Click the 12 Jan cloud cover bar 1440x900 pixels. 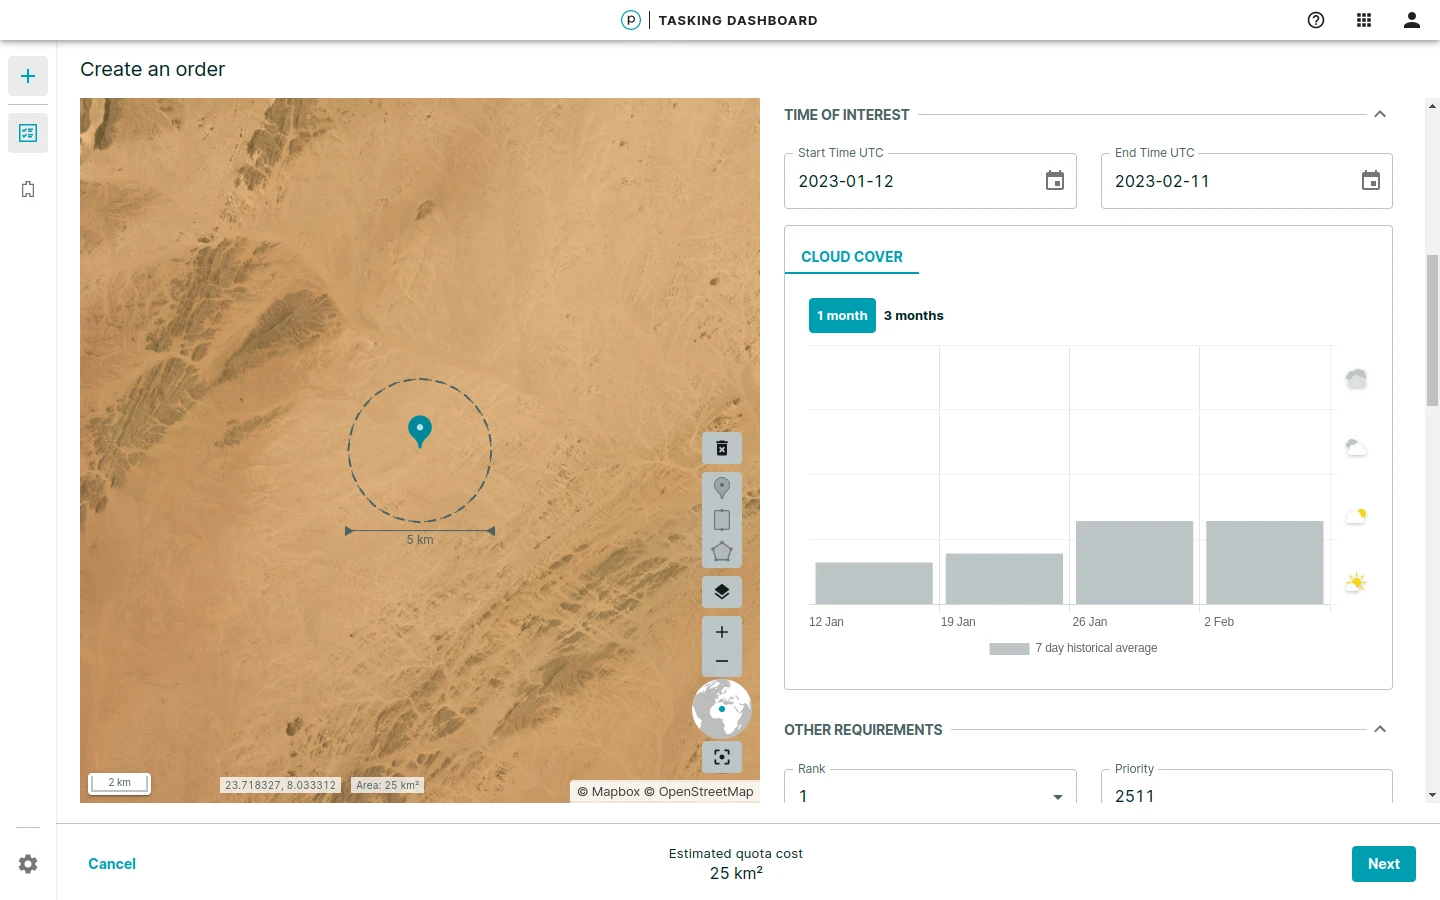(874, 583)
